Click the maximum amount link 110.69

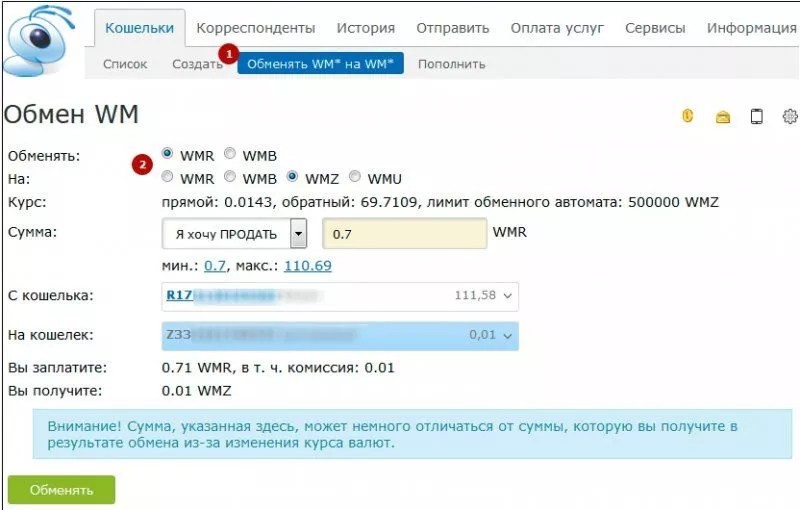coord(308,266)
